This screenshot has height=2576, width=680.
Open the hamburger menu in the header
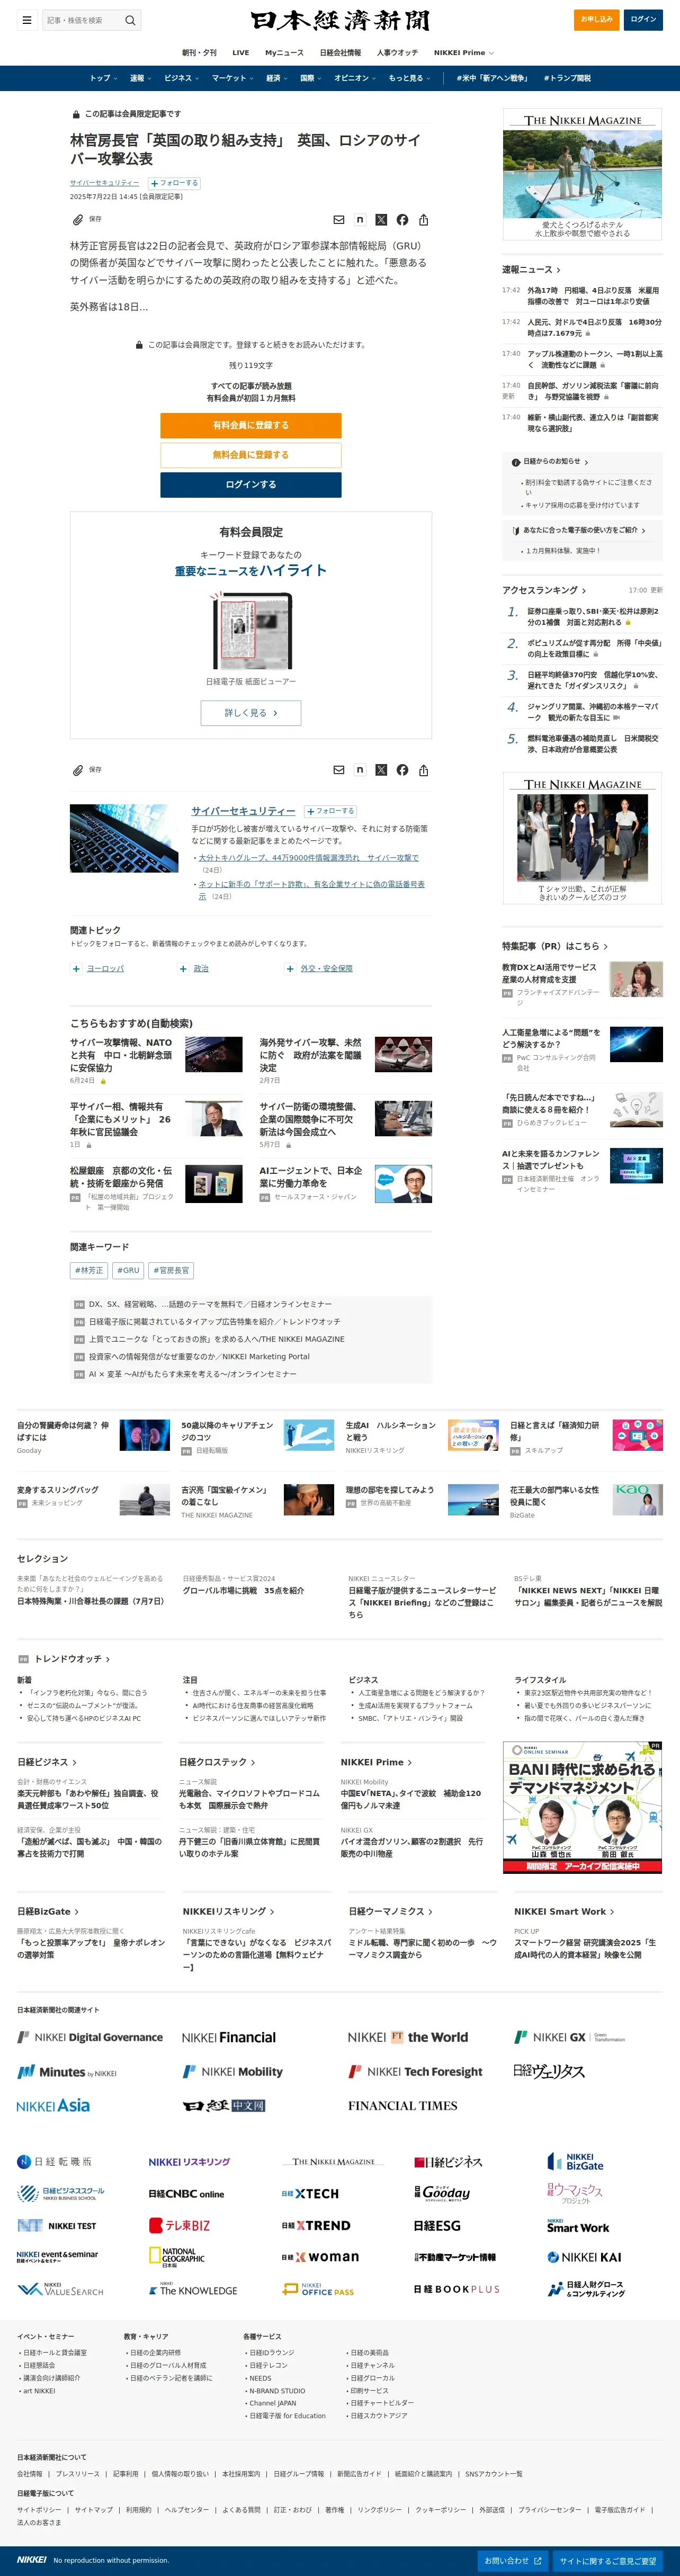[x=27, y=20]
